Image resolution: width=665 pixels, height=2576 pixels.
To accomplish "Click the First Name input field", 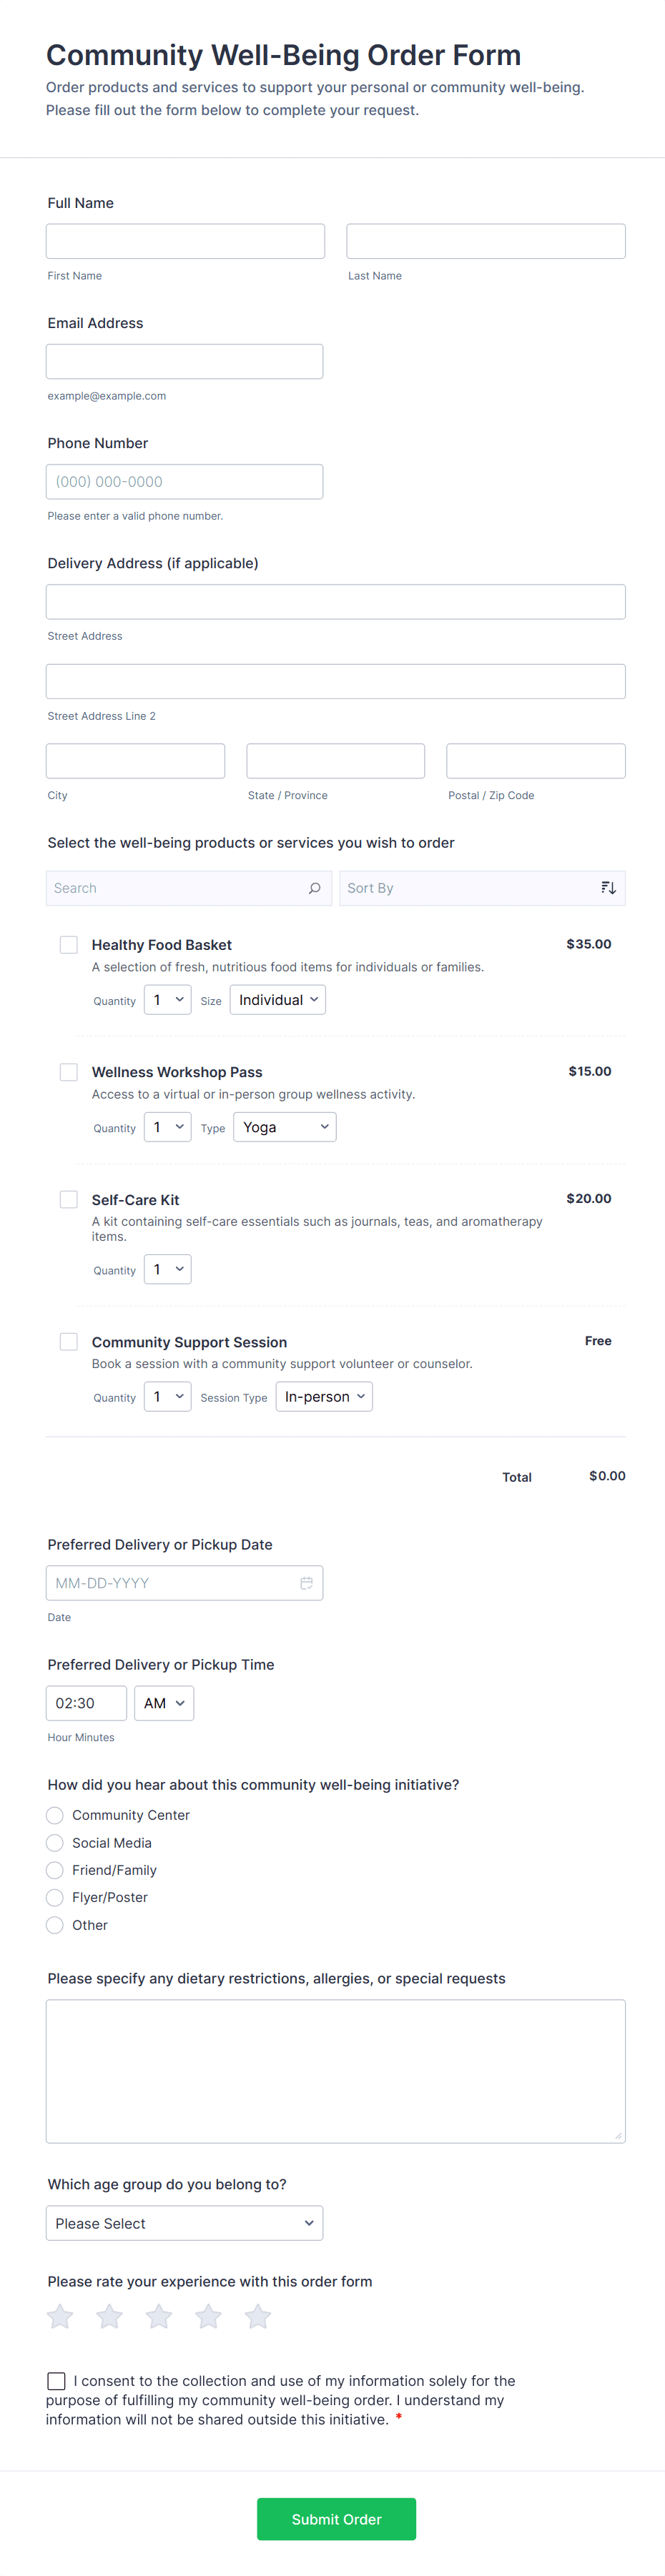I will click(x=185, y=241).
